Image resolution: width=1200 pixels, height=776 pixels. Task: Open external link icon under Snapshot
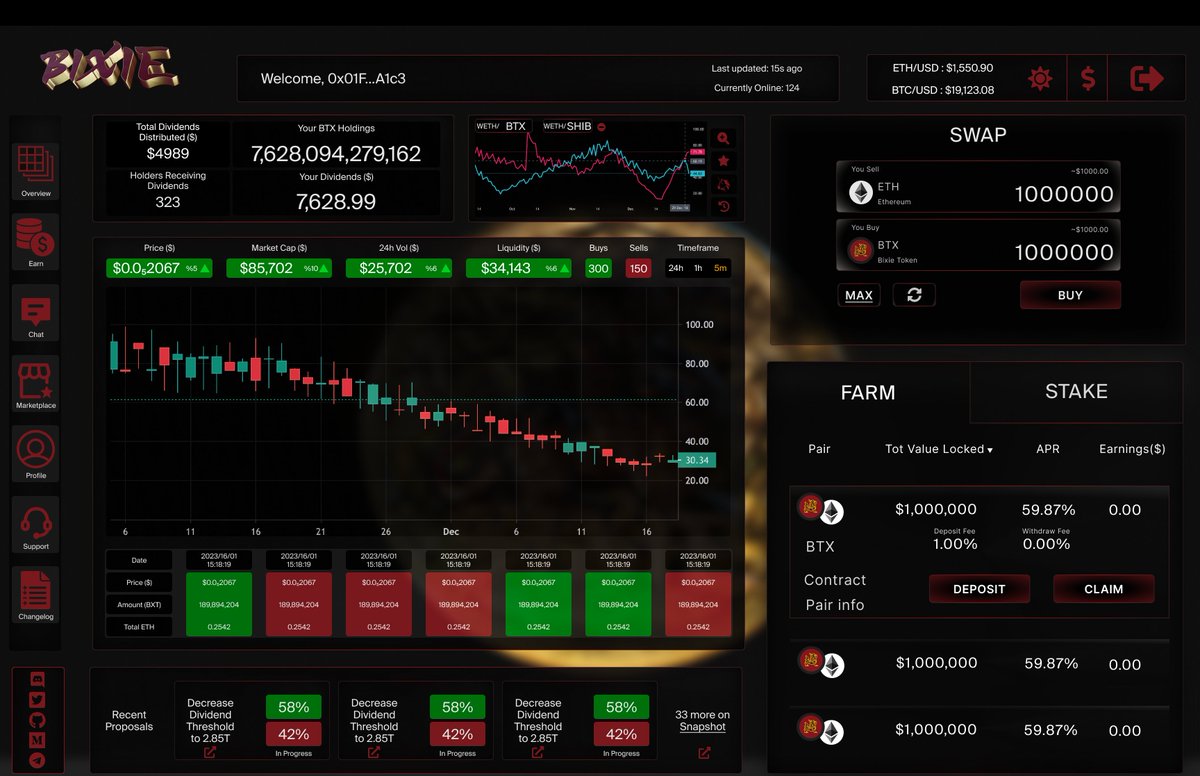704,753
